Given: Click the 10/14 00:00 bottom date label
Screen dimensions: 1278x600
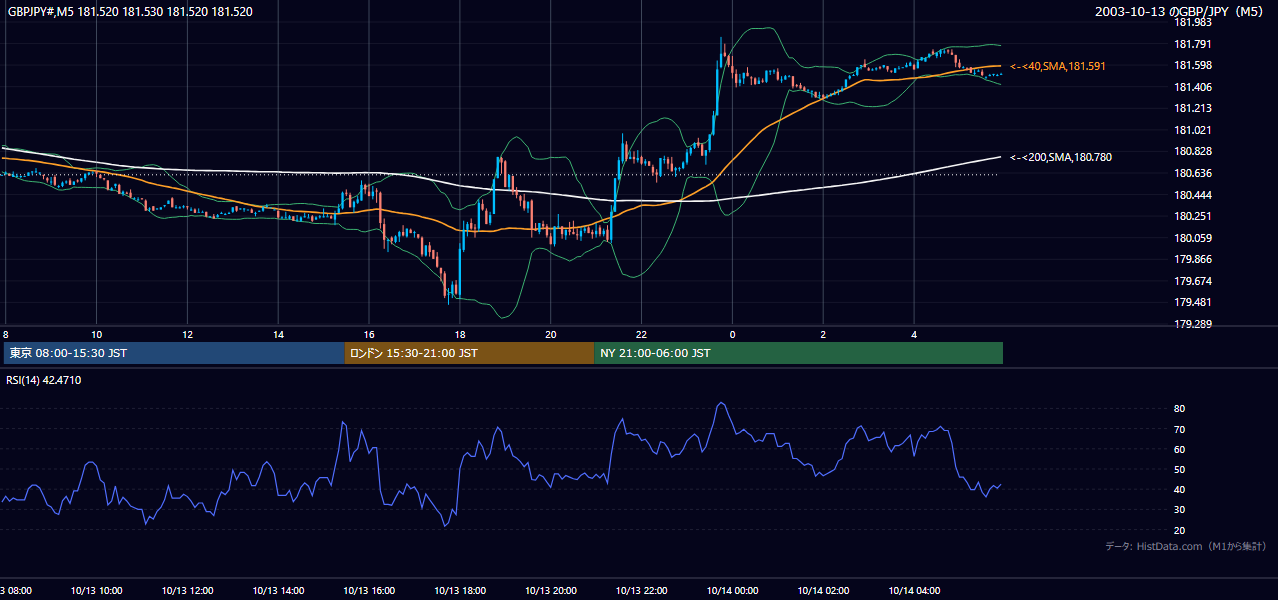Looking at the screenshot, I should point(732,590).
